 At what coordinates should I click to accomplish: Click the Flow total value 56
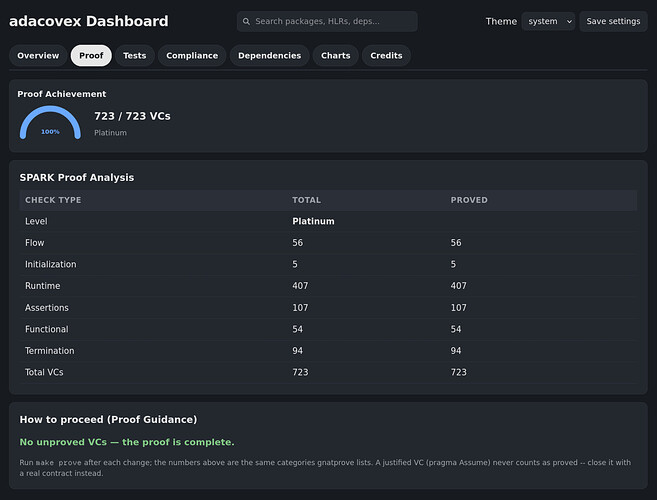point(297,243)
